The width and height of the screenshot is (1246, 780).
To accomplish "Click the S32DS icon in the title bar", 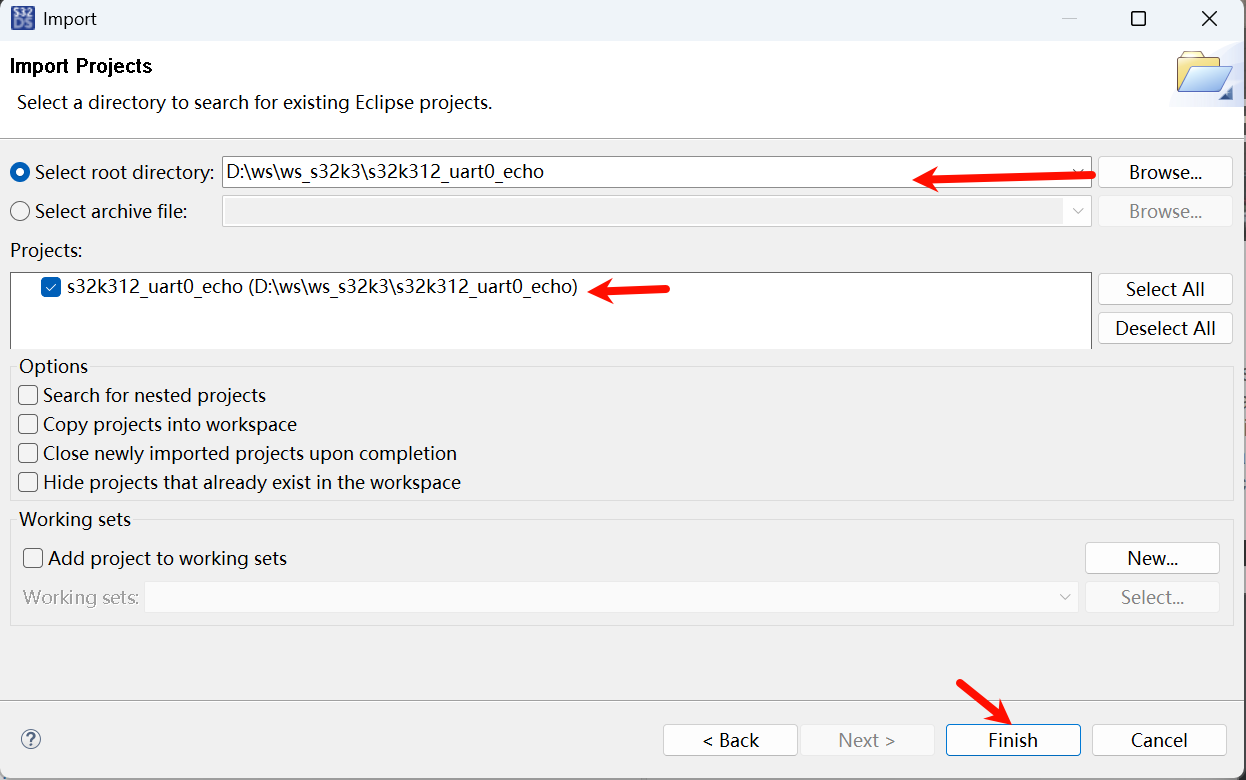I will pyautogui.click(x=22, y=18).
